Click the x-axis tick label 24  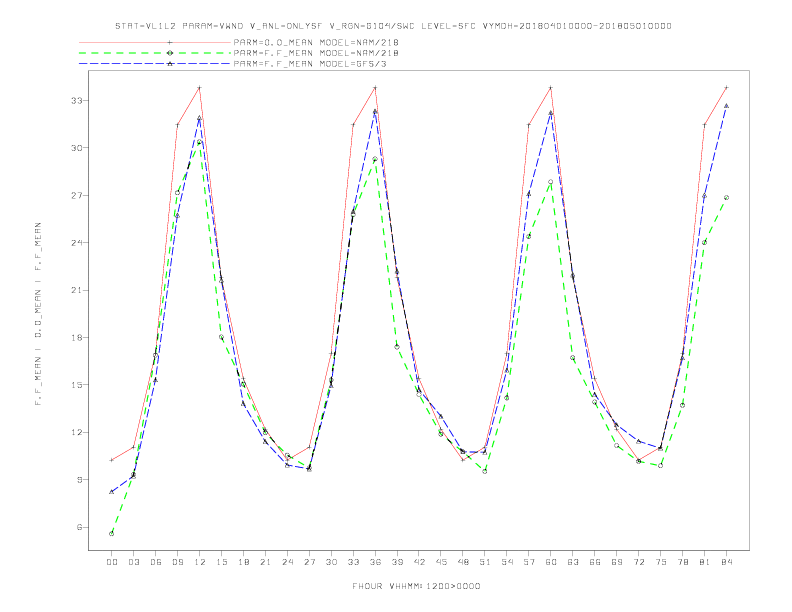287,562
